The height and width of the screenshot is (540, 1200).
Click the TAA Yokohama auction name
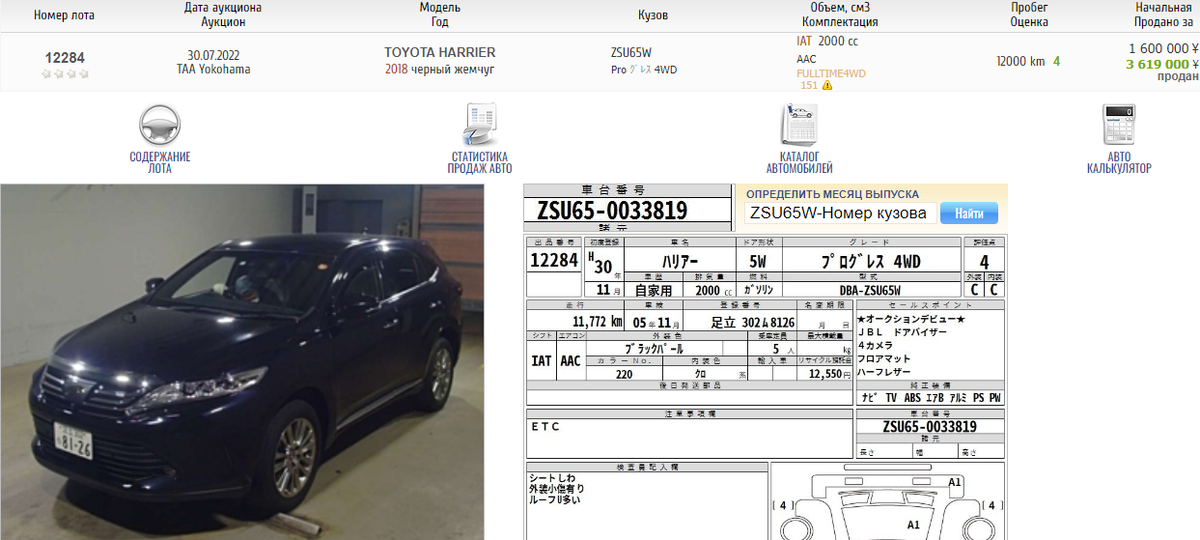pyautogui.click(x=214, y=69)
